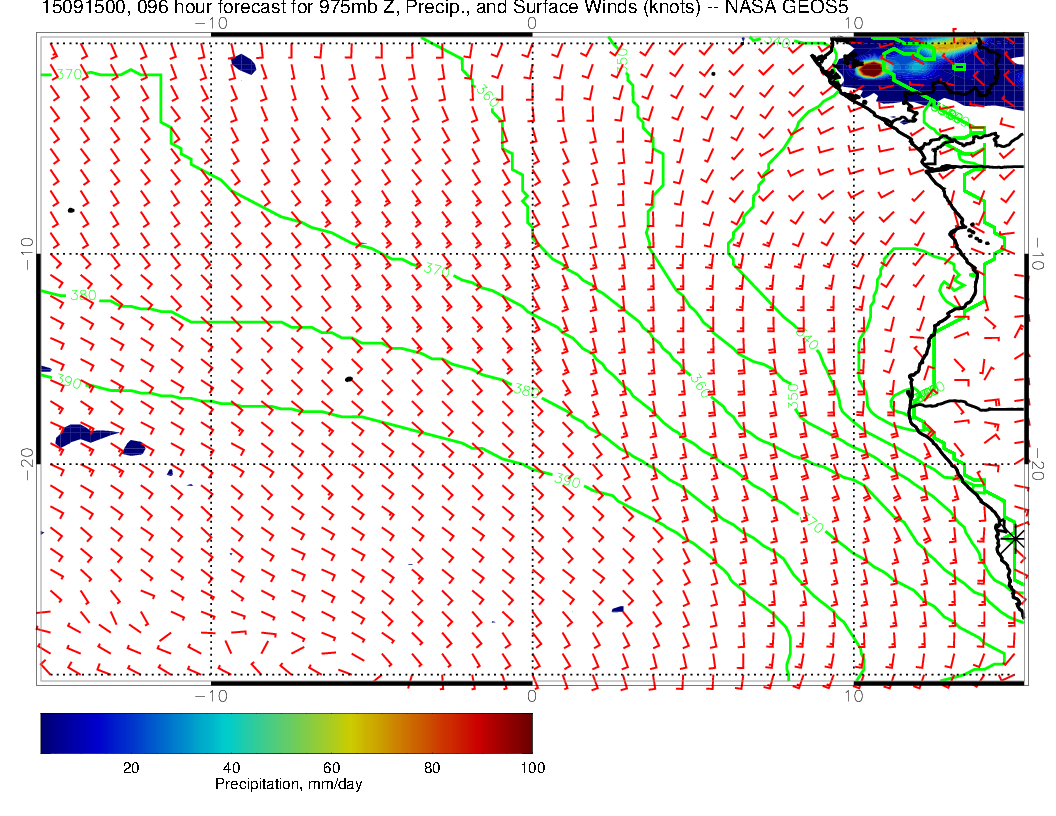Click the blue precipitation blob near the top edge
This screenshot has height=816, width=1056.
tap(243, 65)
